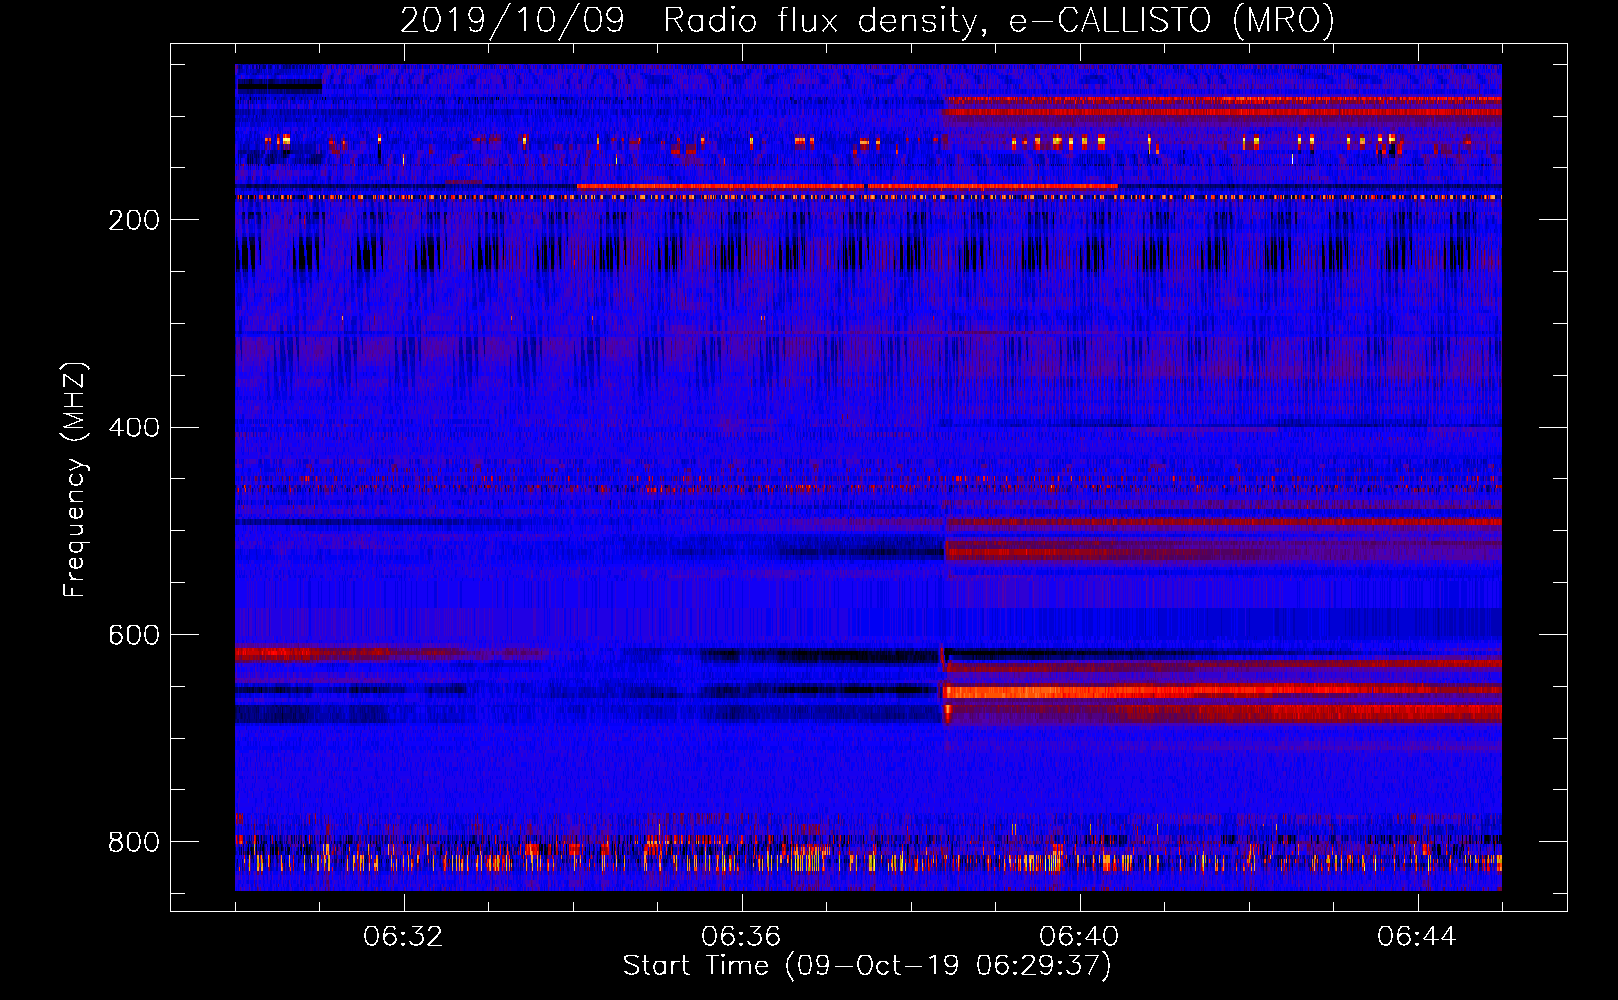Click the '600' frequency tick label
Image resolution: width=1618 pixels, height=1000 pixels.
134,636
